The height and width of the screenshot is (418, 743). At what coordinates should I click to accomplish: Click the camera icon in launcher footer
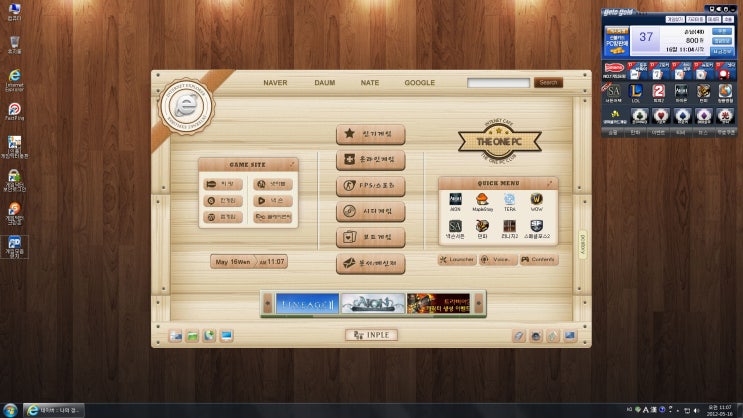[x=535, y=336]
